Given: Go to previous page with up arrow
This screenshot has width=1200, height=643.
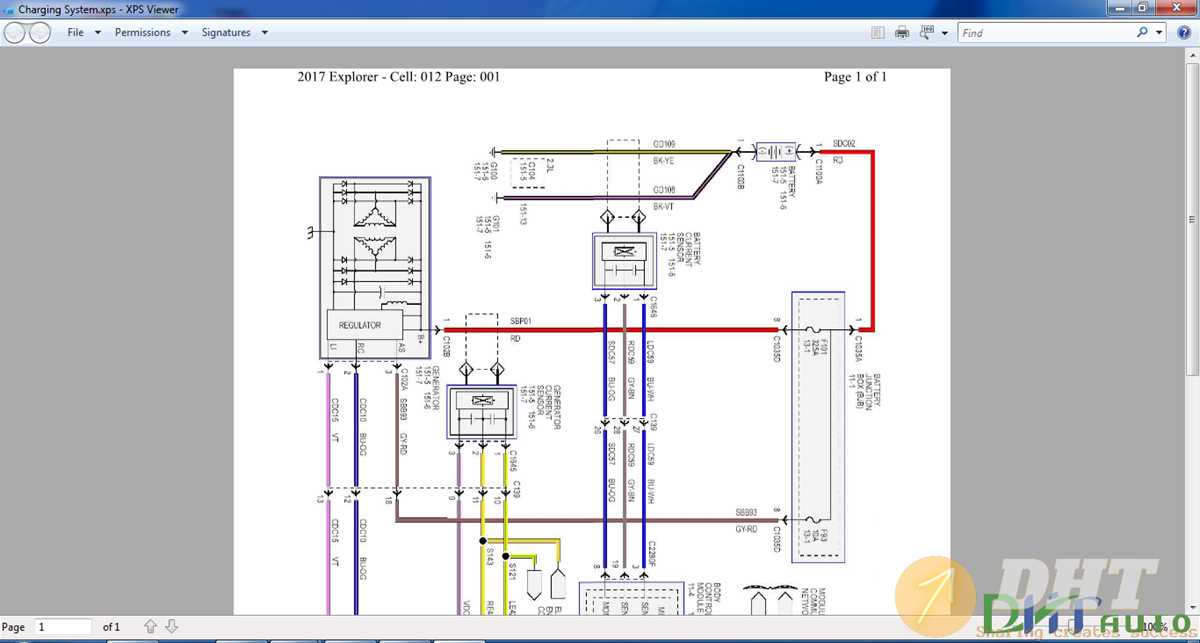Looking at the screenshot, I should [150, 627].
